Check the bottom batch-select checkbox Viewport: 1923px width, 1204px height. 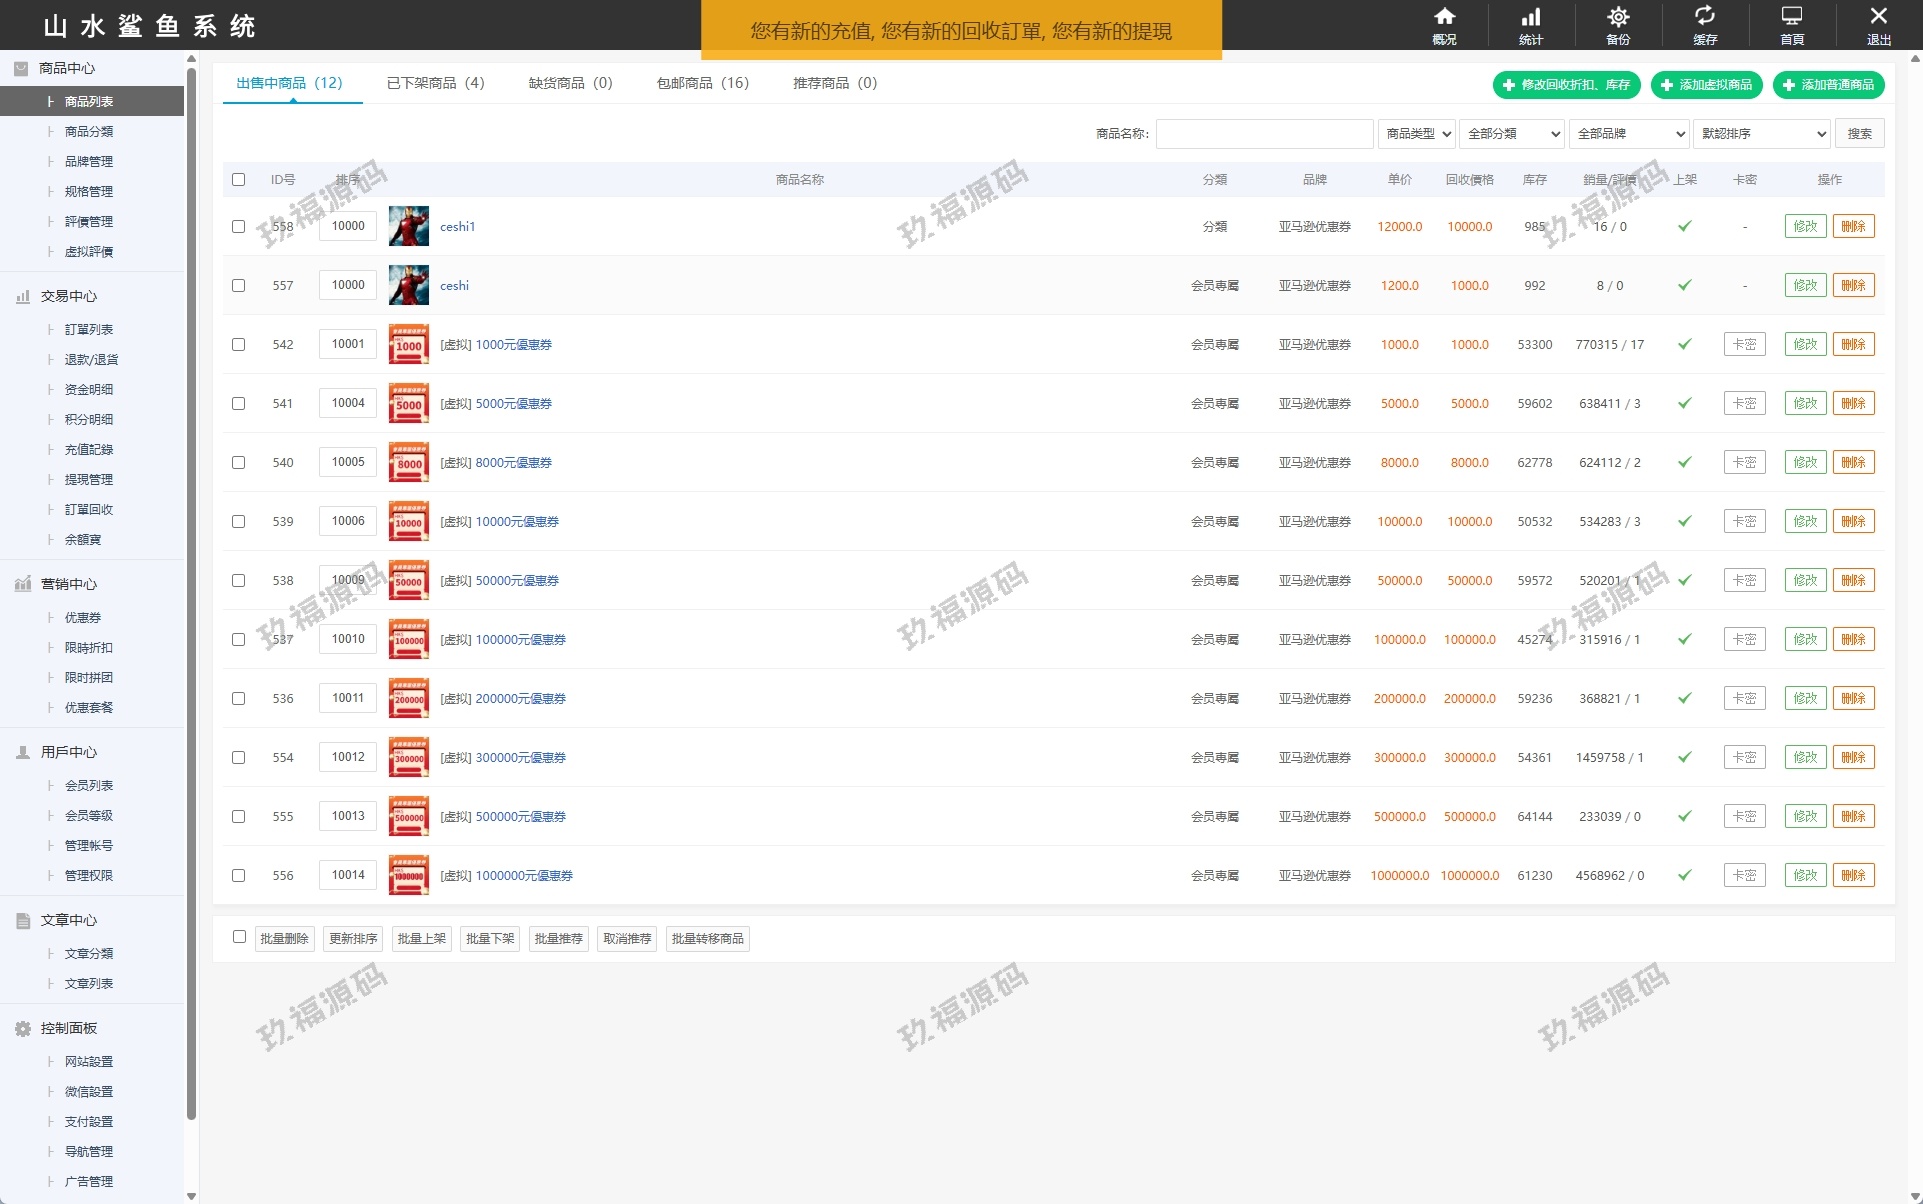[x=239, y=937]
